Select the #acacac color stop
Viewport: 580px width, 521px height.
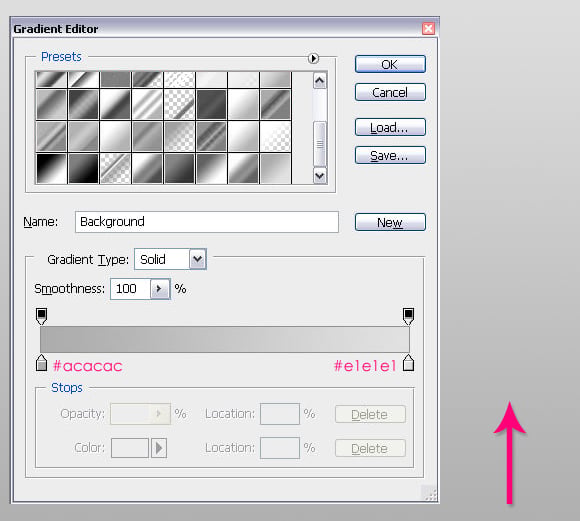pyautogui.click(x=41, y=363)
